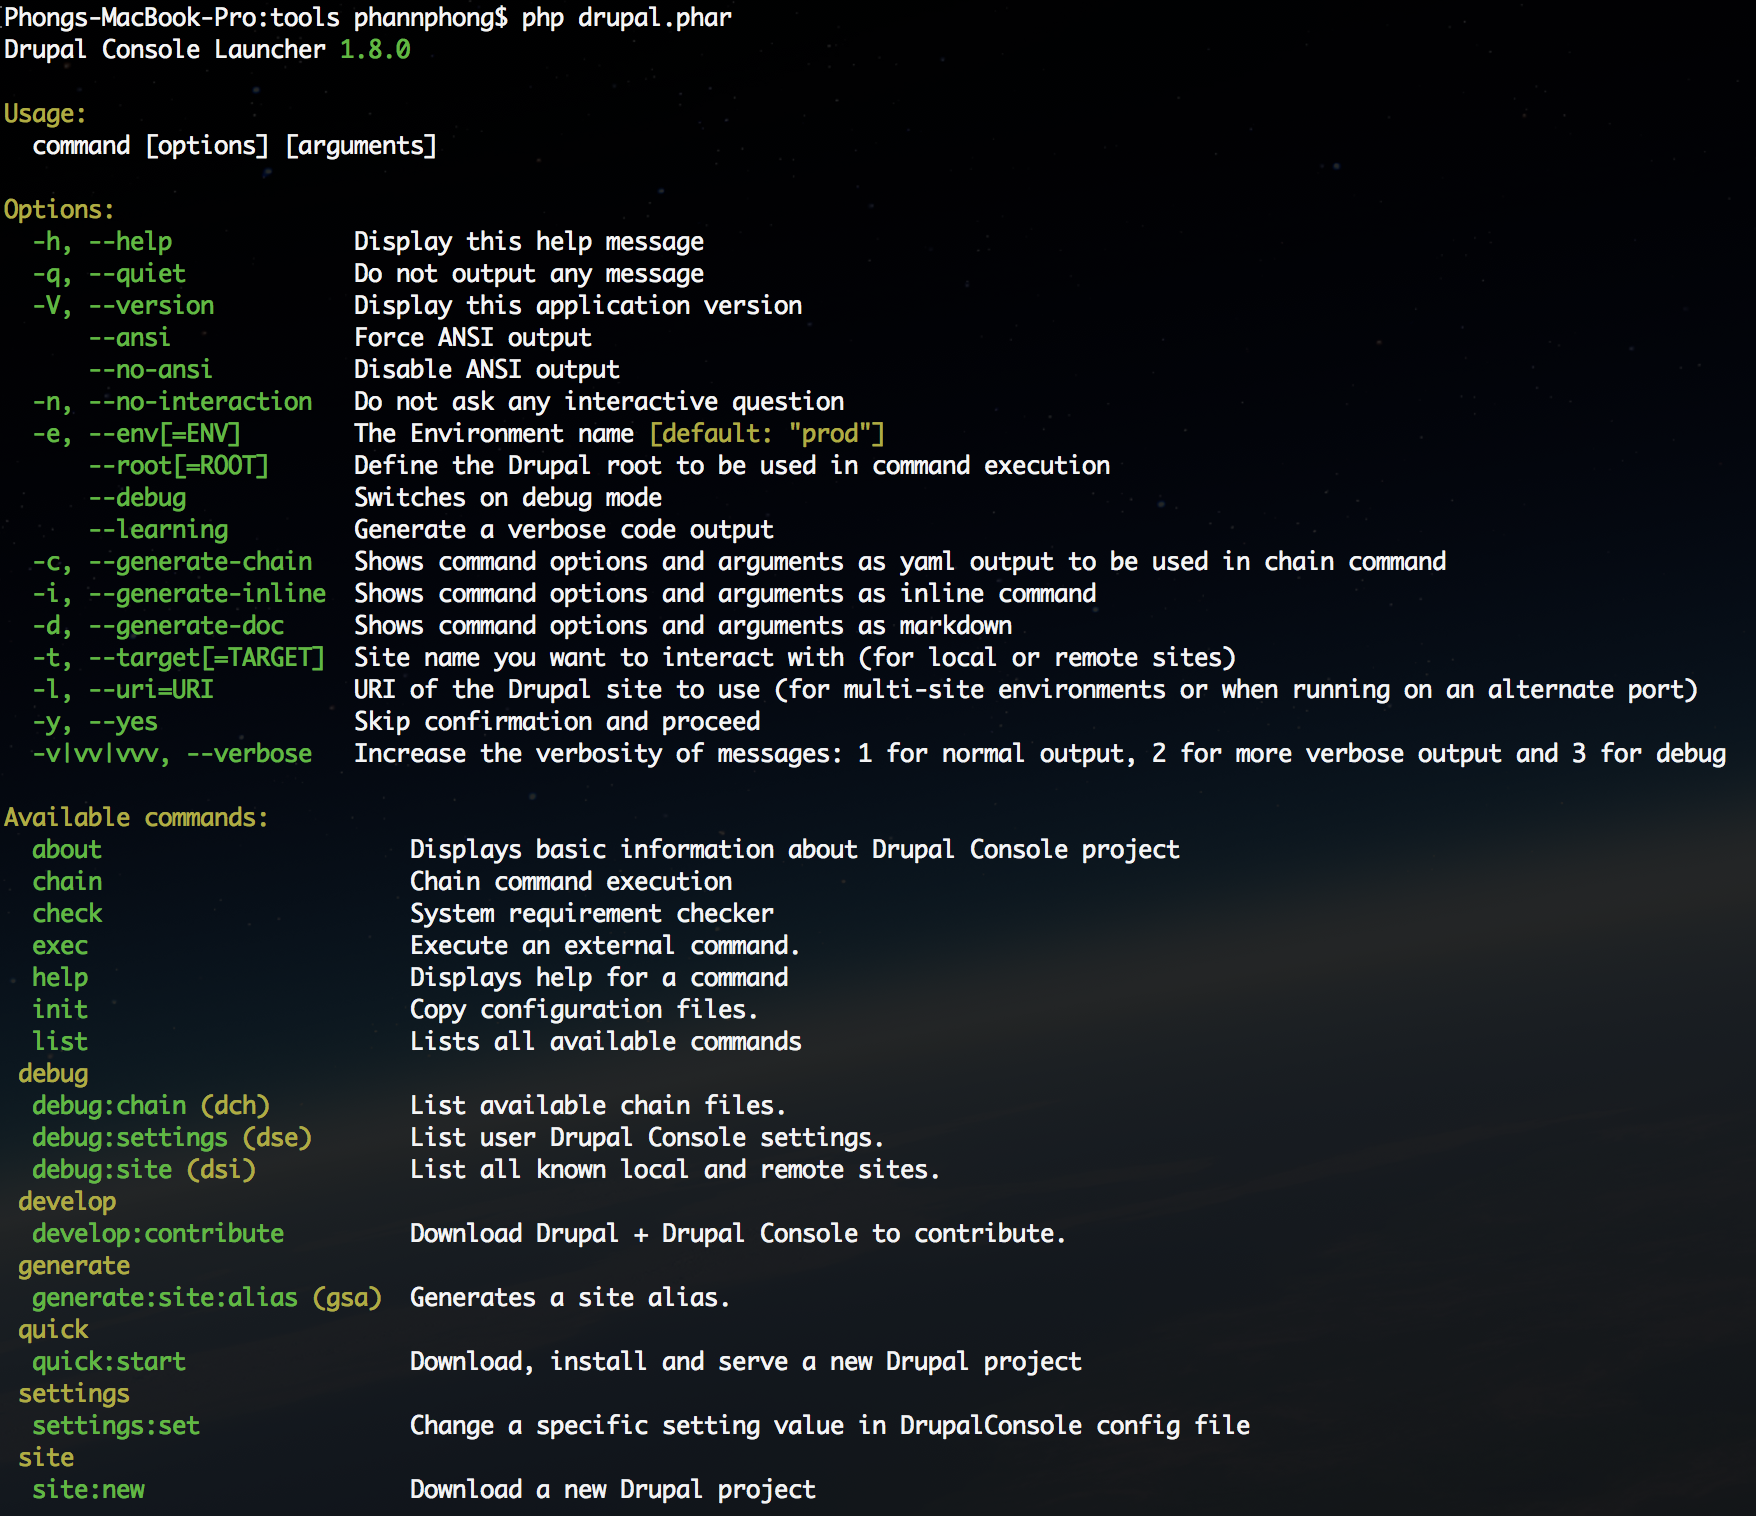The height and width of the screenshot is (1516, 1756).
Task: Click the command line 'php drupal.phar'
Action: [x=627, y=18]
